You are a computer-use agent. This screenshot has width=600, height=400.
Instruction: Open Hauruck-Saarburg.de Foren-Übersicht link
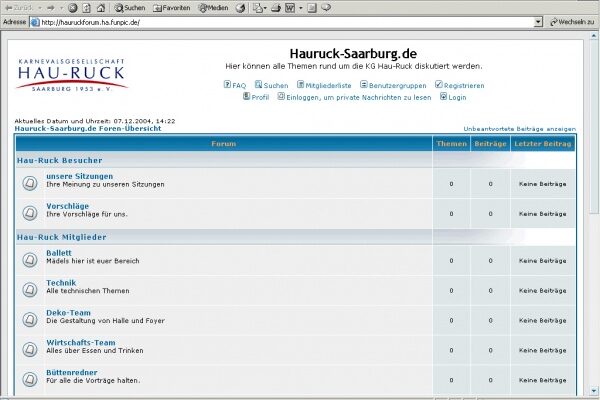[x=88, y=129]
